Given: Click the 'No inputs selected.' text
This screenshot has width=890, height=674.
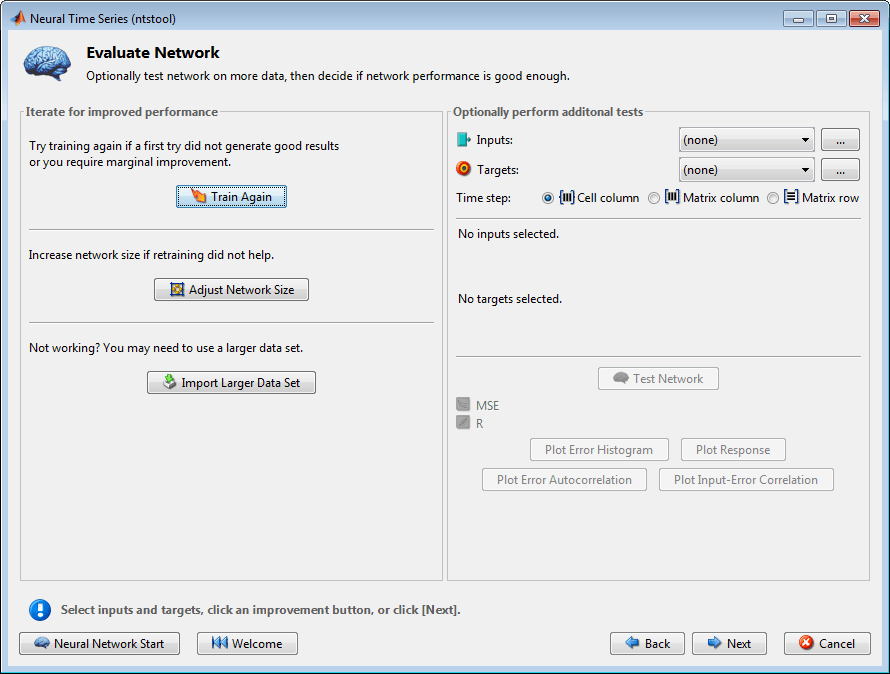Looking at the screenshot, I should (x=509, y=234).
